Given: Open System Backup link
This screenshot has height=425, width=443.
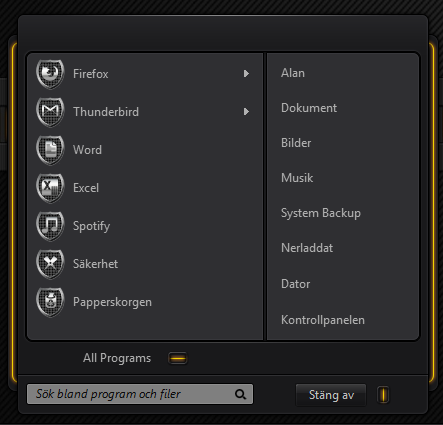Looking at the screenshot, I should [x=321, y=213].
